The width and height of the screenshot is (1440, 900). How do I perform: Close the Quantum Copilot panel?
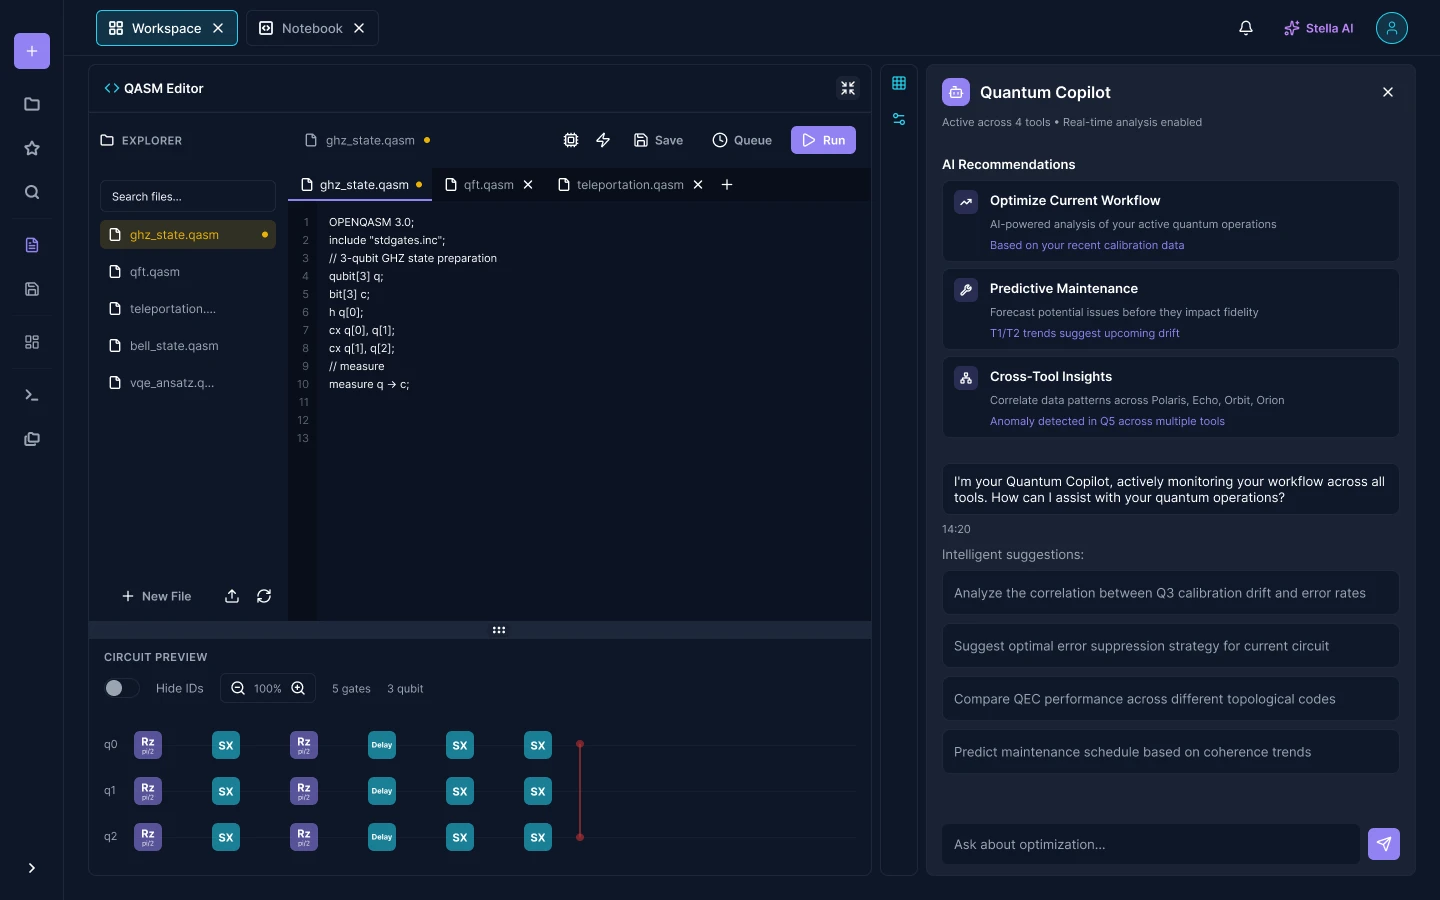coord(1388,92)
